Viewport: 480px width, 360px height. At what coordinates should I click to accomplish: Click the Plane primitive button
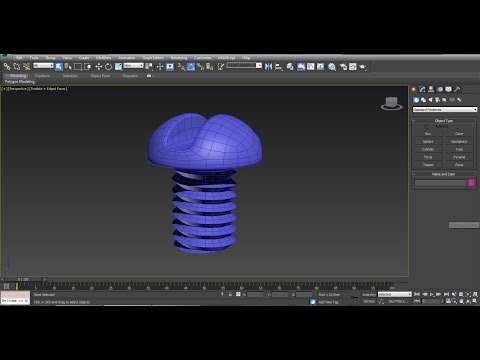(459, 165)
